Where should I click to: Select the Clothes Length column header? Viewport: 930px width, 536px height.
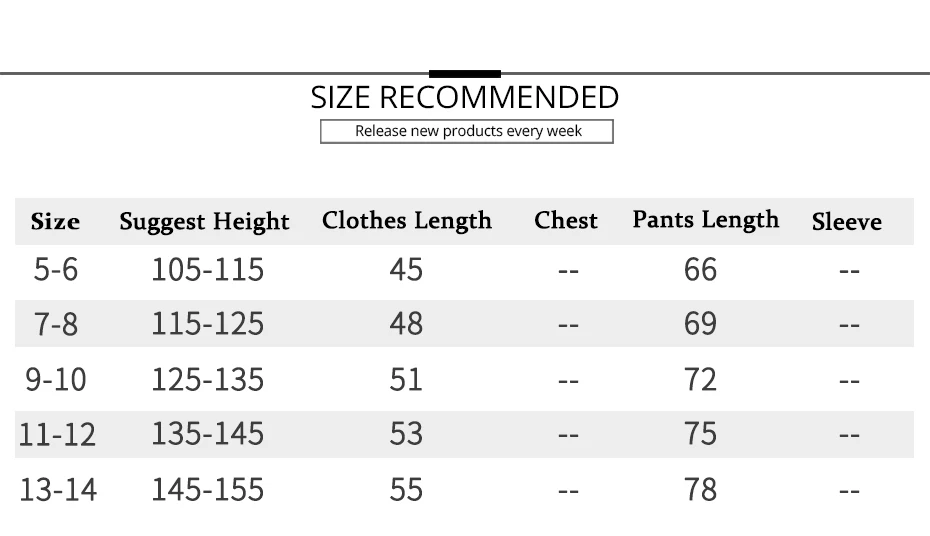407,221
